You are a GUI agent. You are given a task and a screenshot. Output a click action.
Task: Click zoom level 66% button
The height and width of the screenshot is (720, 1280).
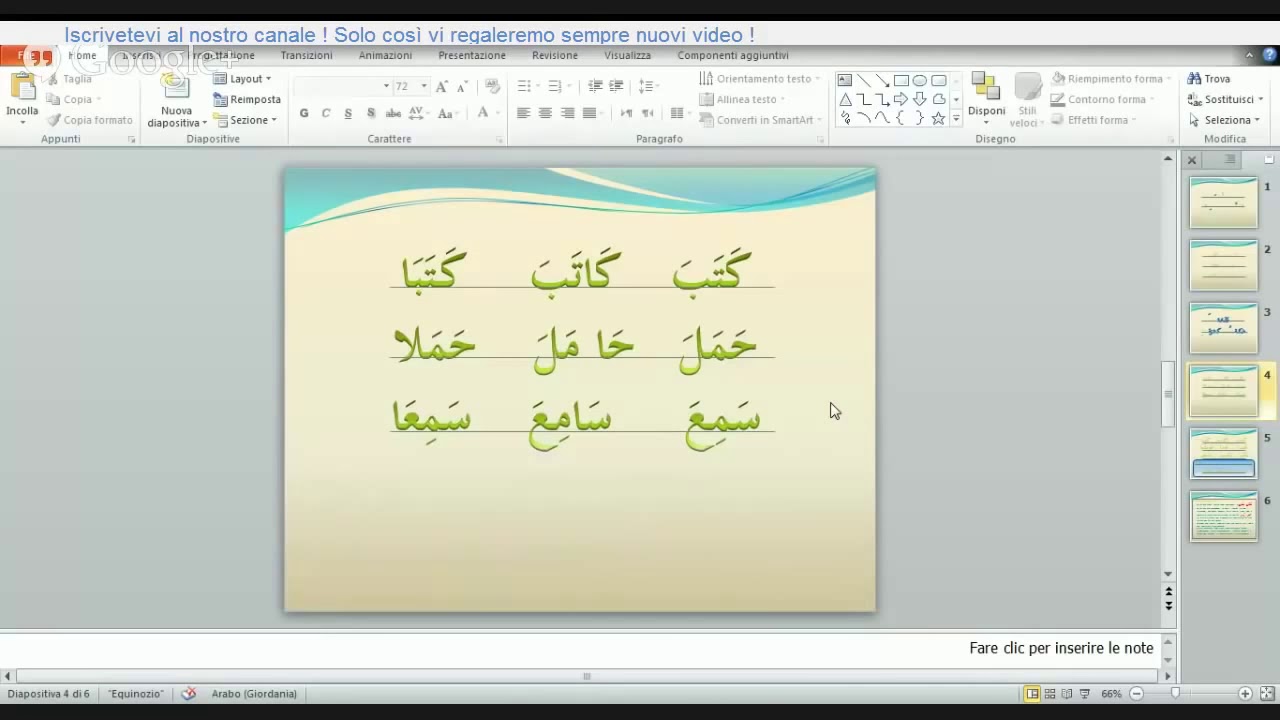click(x=1111, y=693)
